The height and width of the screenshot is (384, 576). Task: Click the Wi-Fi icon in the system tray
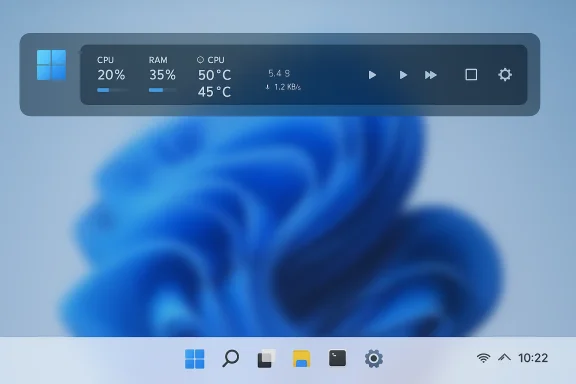tap(483, 358)
